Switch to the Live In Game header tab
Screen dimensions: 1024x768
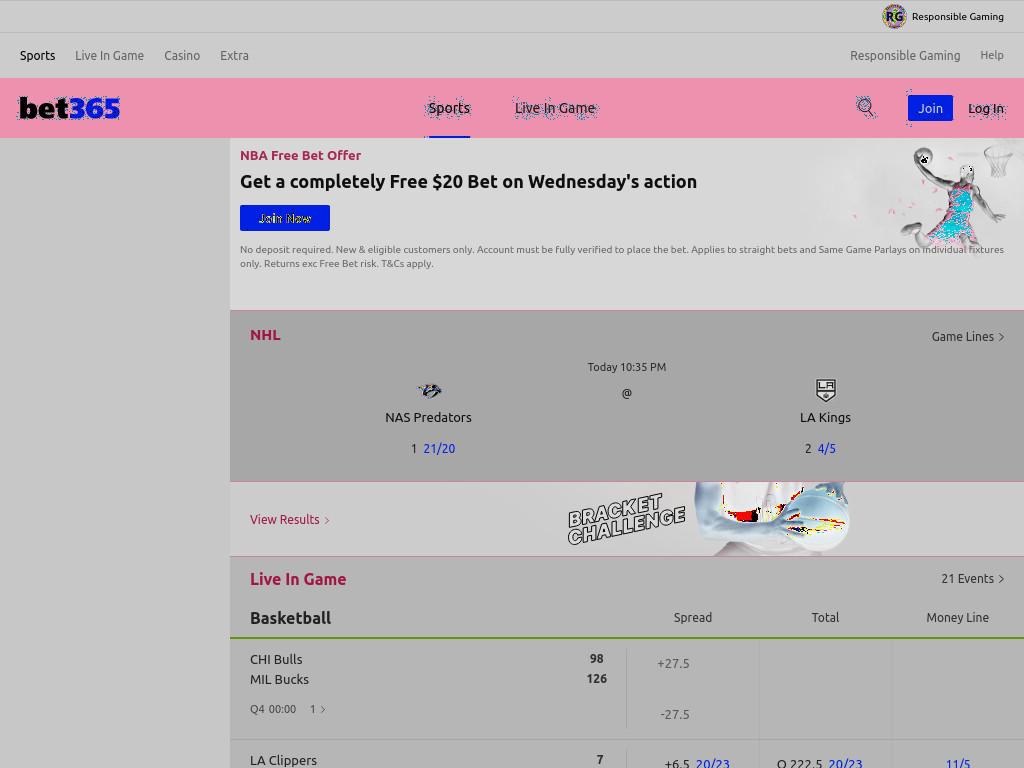(x=555, y=108)
